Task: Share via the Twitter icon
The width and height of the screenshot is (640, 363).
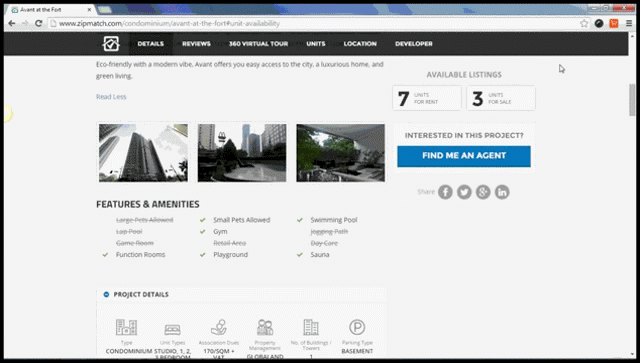Action: tap(464, 192)
